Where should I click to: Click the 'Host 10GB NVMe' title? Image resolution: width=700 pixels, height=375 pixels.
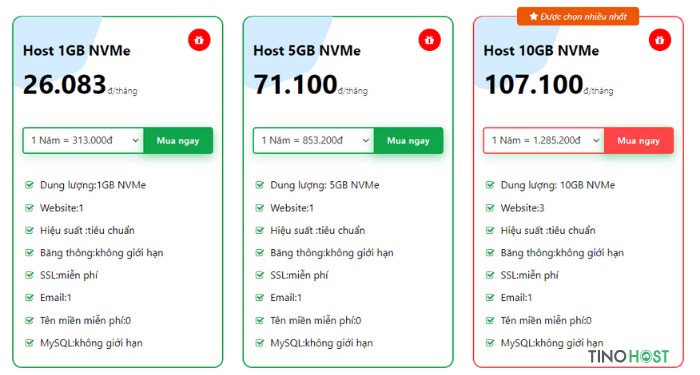(542, 50)
